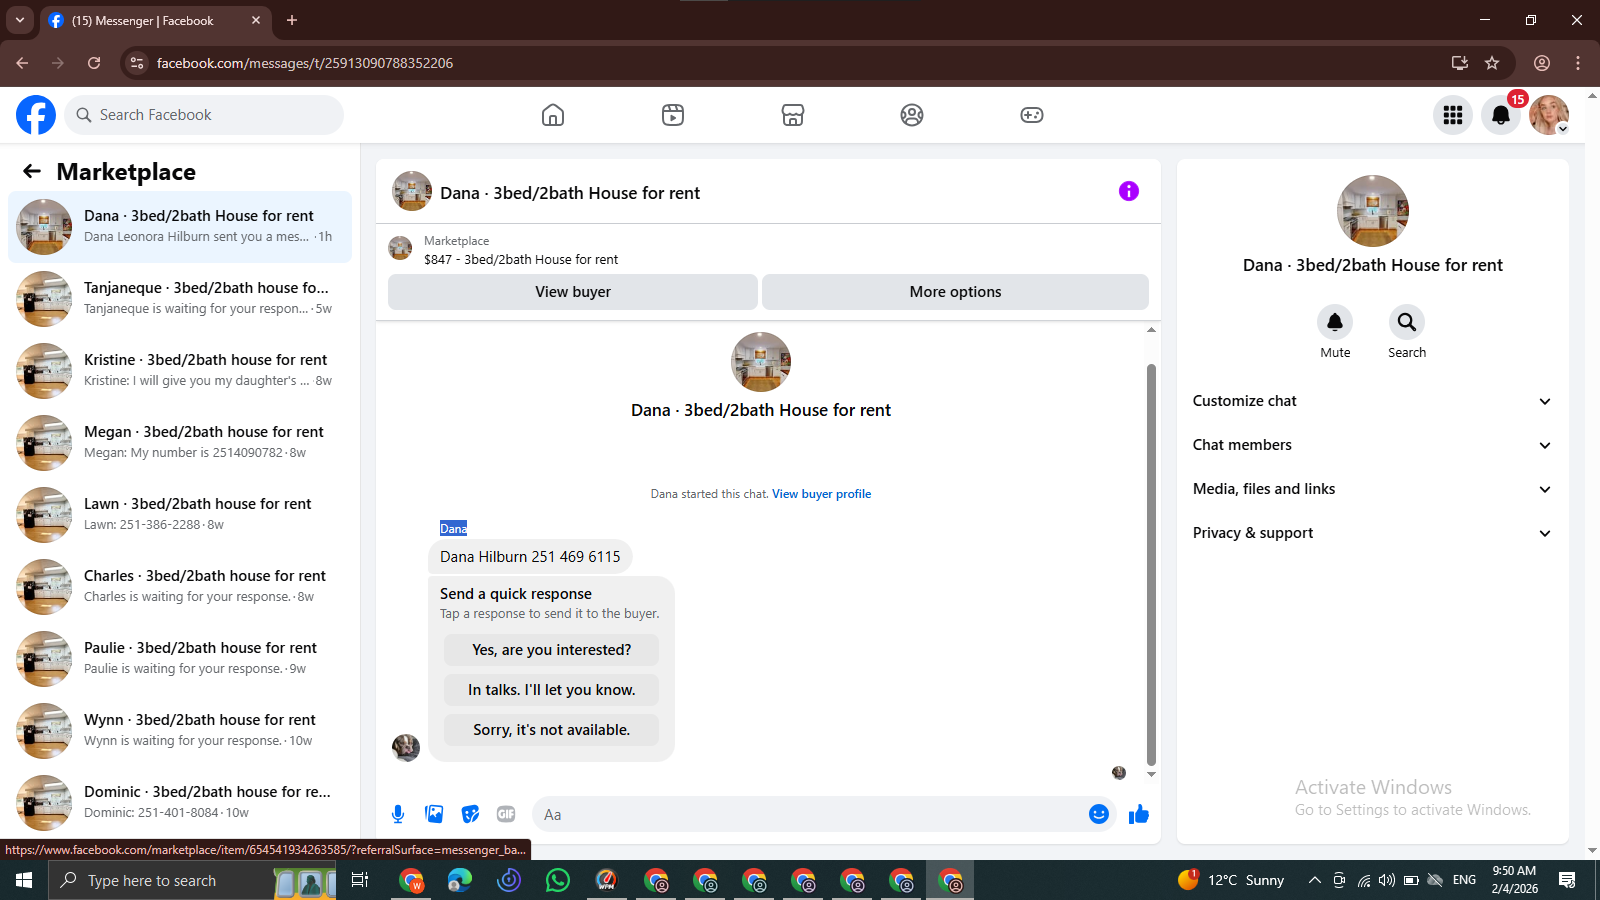
Task: Open the Windows Start menu
Action: pyautogui.click(x=24, y=880)
